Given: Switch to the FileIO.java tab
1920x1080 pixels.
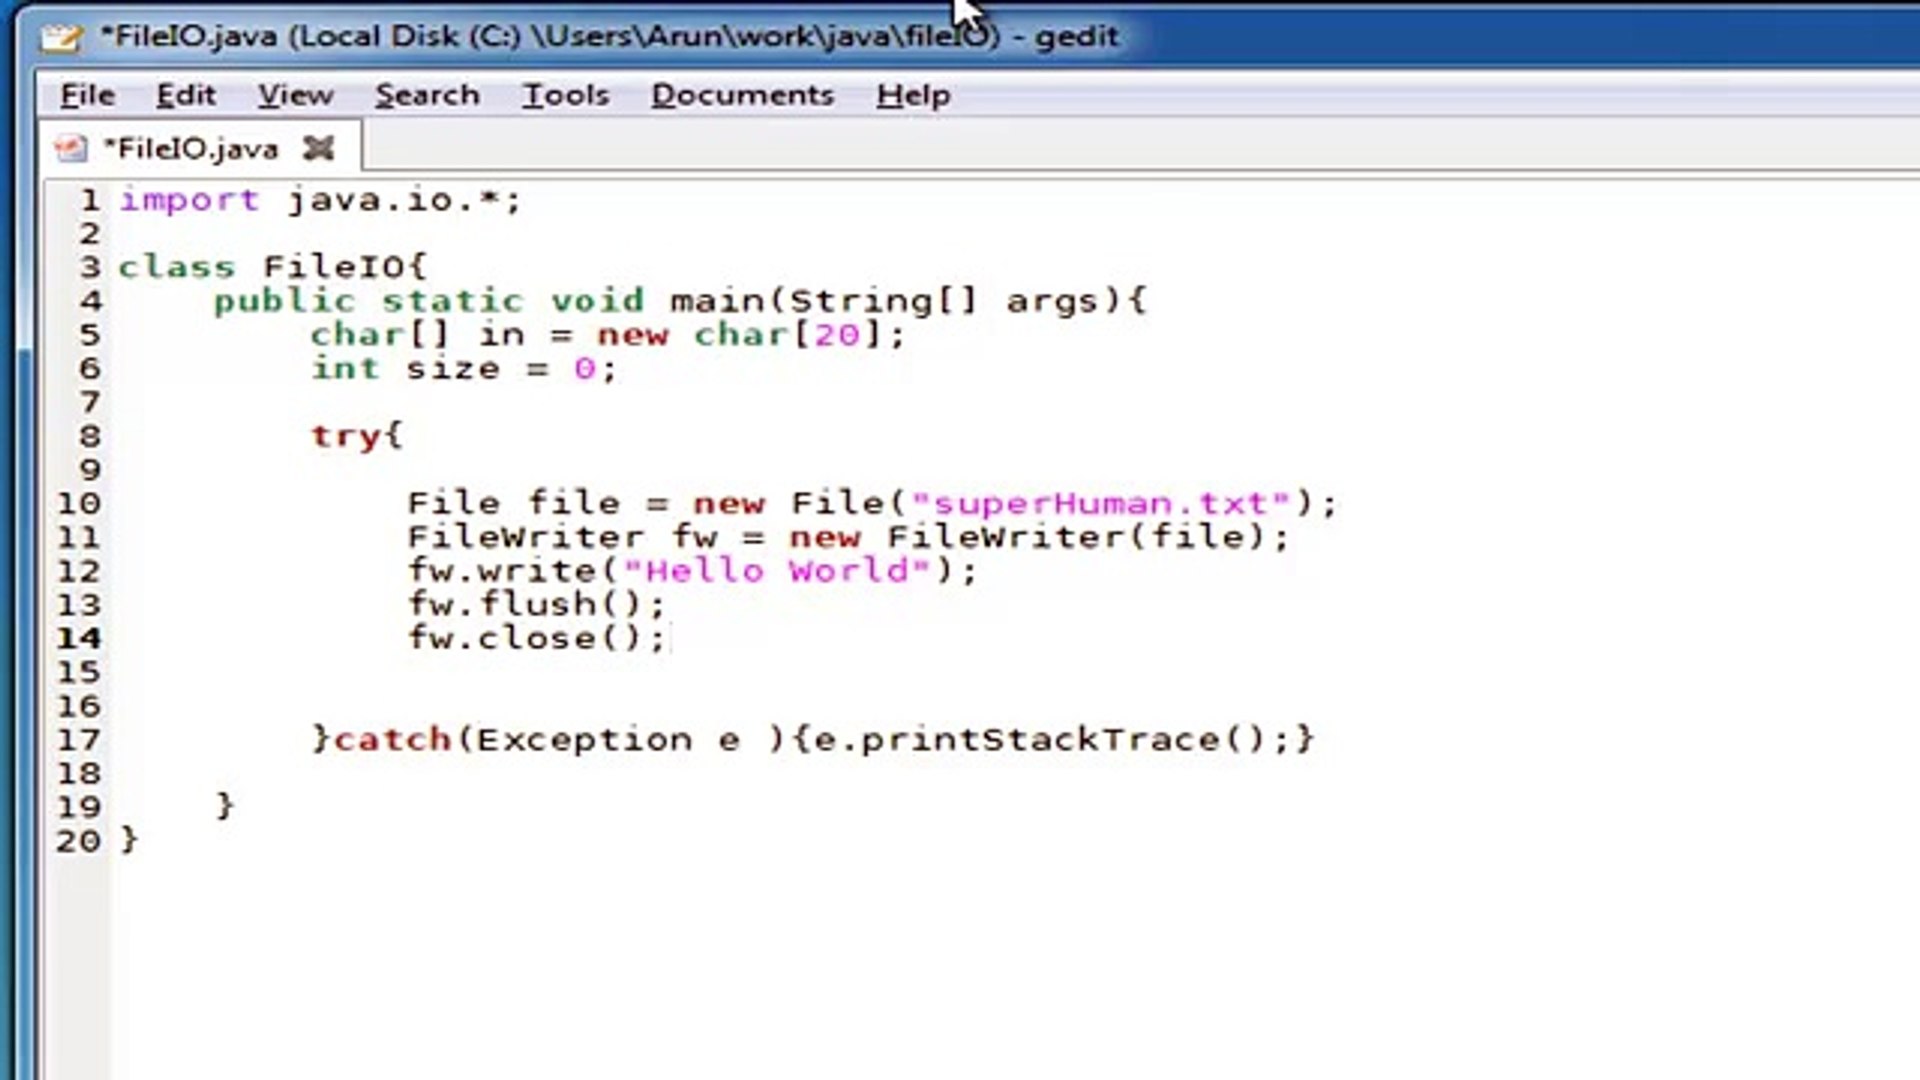Looking at the screenshot, I should click(x=190, y=147).
